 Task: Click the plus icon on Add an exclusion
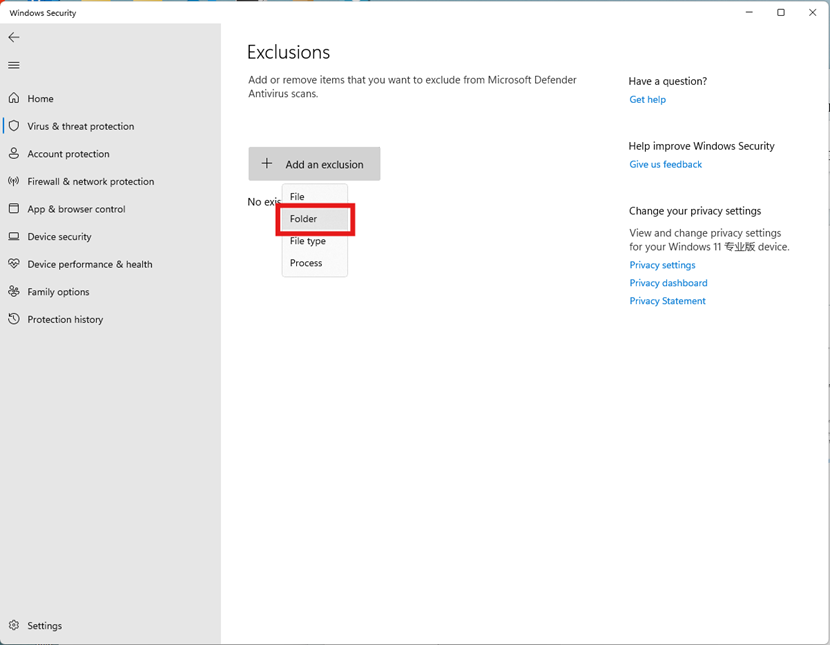tap(267, 163)
